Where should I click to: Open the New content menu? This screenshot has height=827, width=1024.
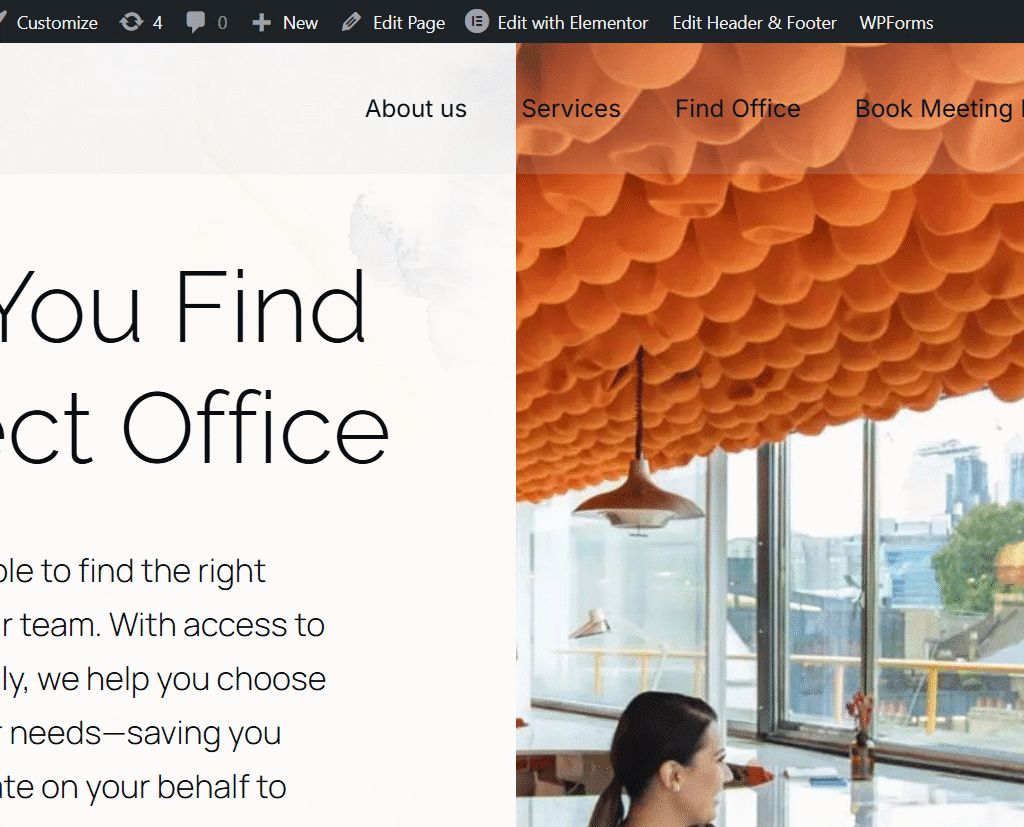pyautogui.click(x=300, y=23)
